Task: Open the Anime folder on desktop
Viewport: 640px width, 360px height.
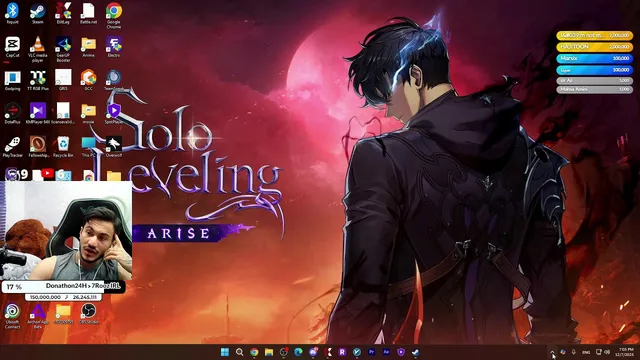Action: tap(88, 47)
